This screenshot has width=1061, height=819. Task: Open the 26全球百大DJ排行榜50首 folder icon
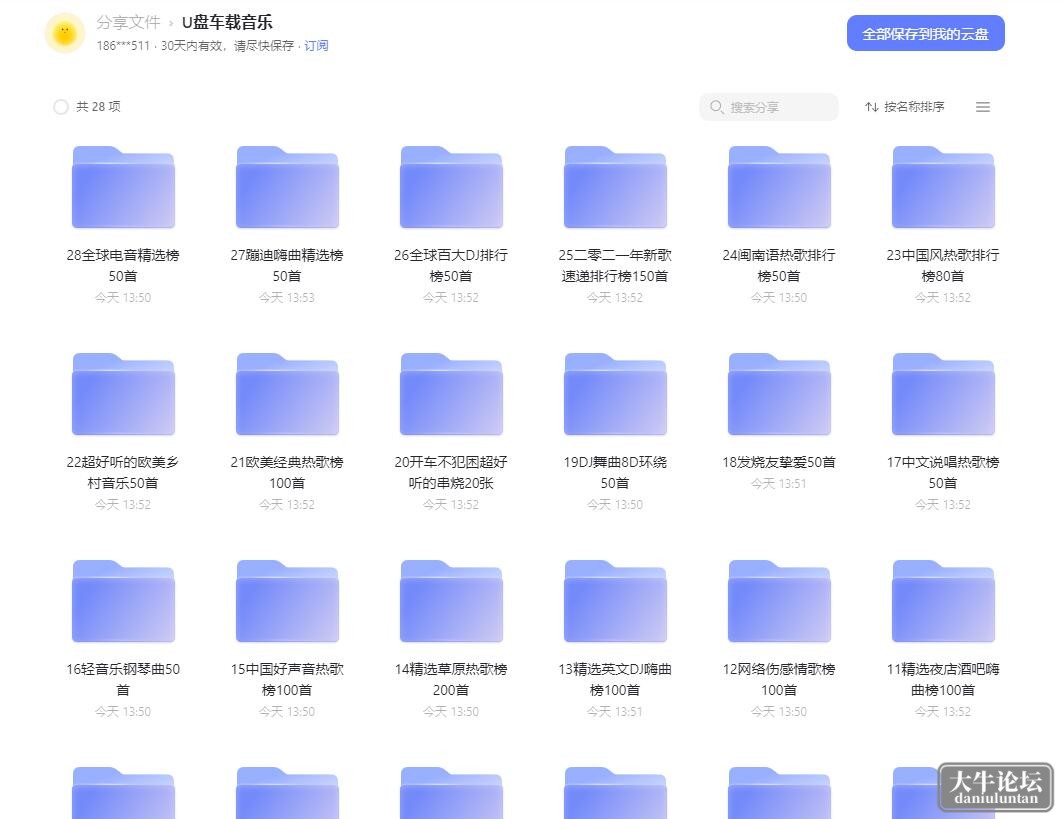pyautogui.click(x=451, y=187)
